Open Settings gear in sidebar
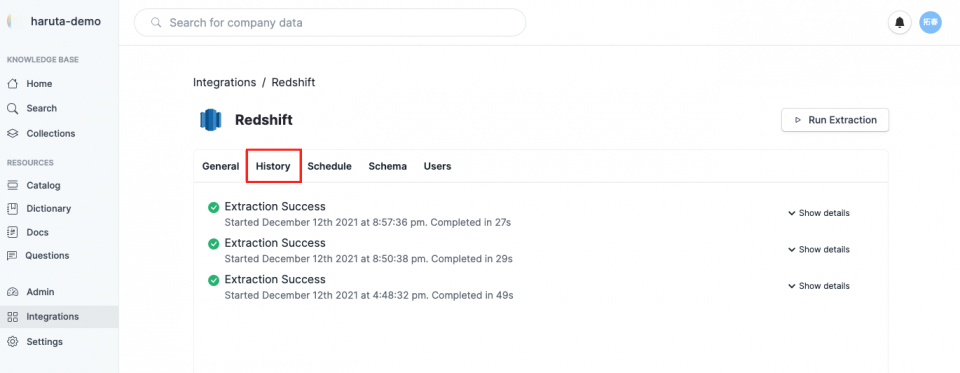The width and height of the screenshot is (960, 373). tap(12, 342)
